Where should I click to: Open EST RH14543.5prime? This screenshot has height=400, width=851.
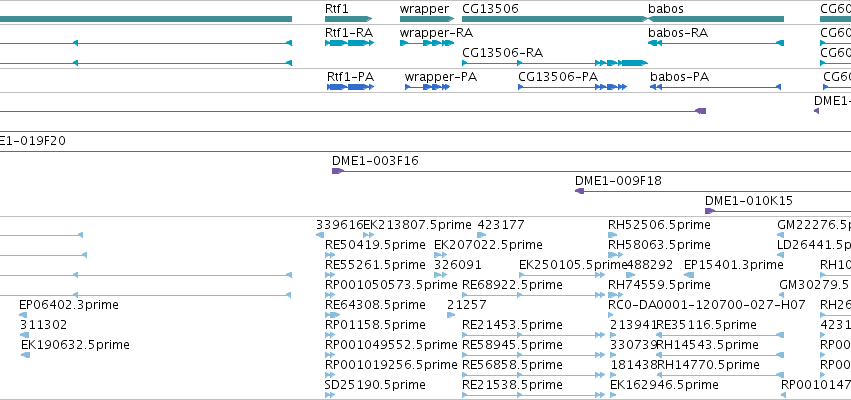pyautogui.click(x=707, y=345)
